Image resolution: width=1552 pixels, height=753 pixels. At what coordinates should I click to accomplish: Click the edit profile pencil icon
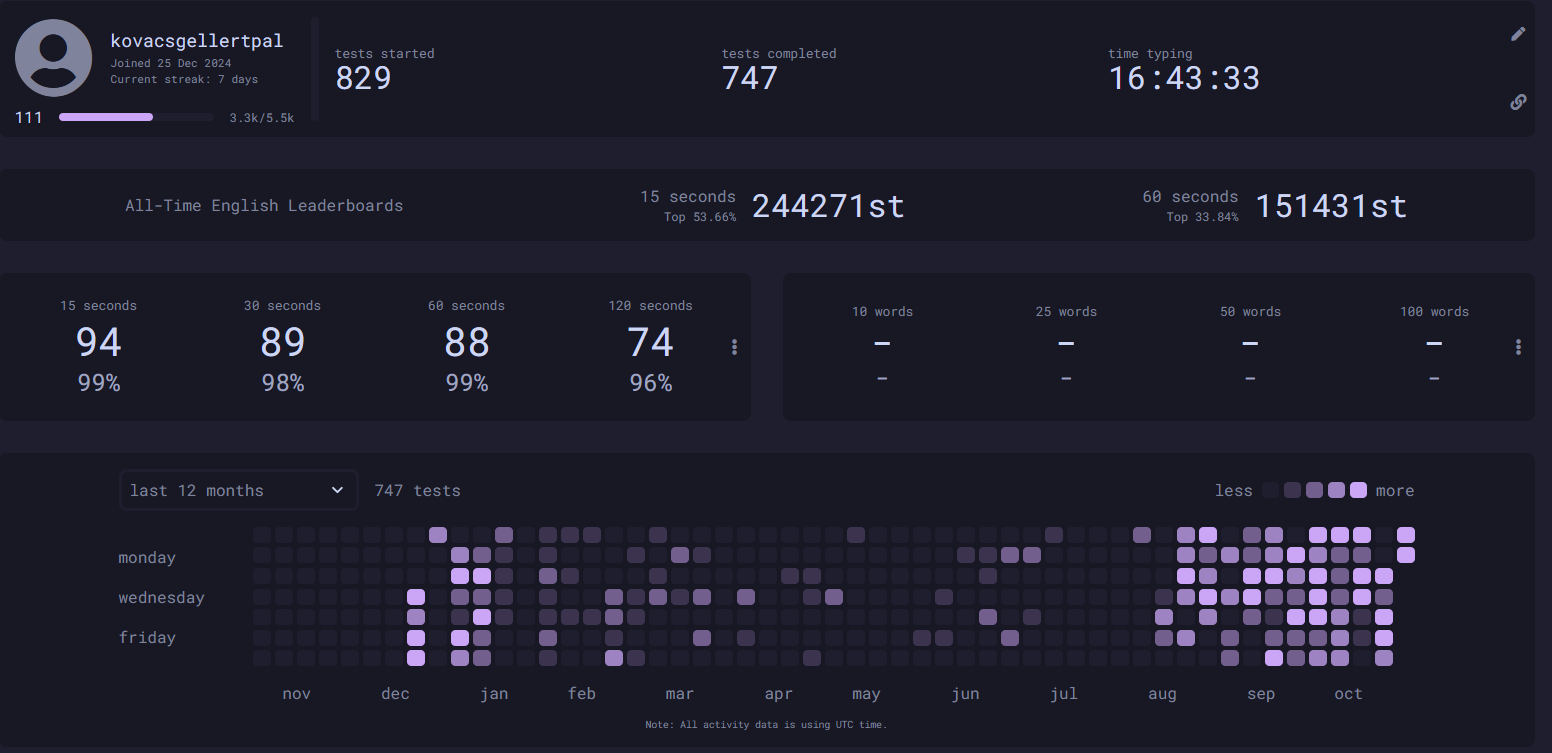(x=1518, y=34)
